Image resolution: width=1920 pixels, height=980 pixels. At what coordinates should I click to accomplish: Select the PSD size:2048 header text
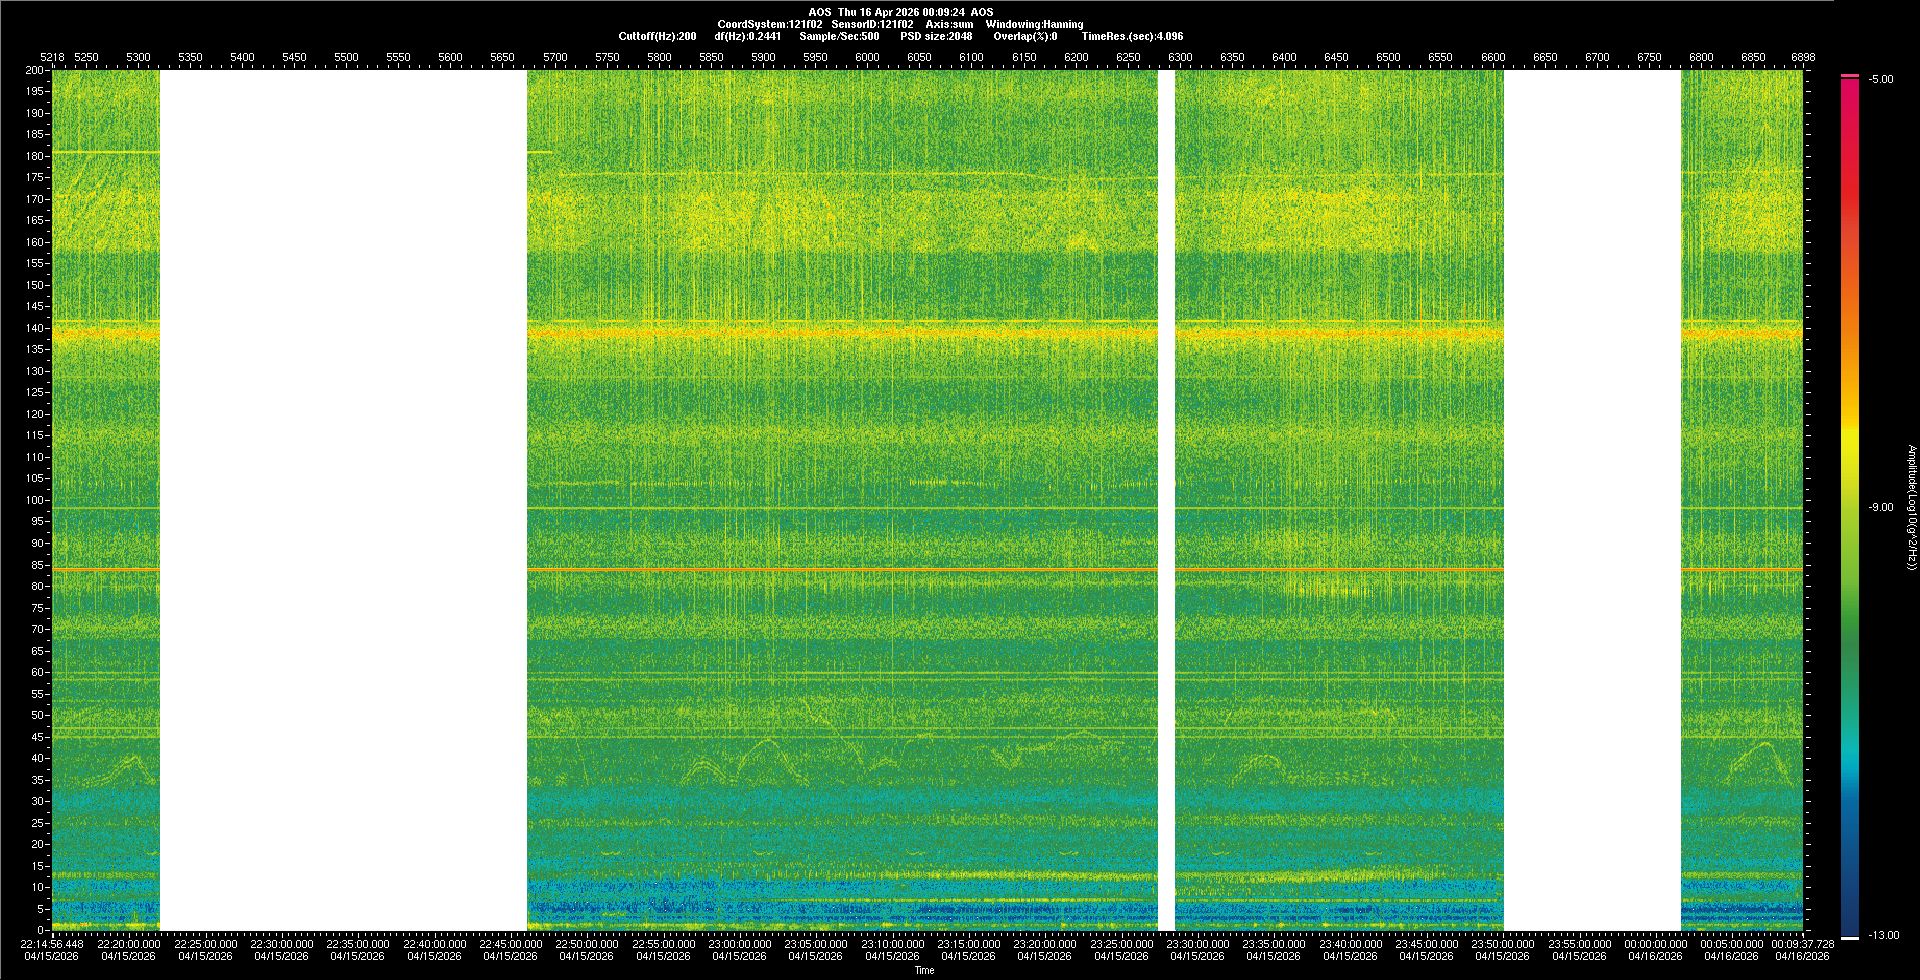click(x=936, y=36)
